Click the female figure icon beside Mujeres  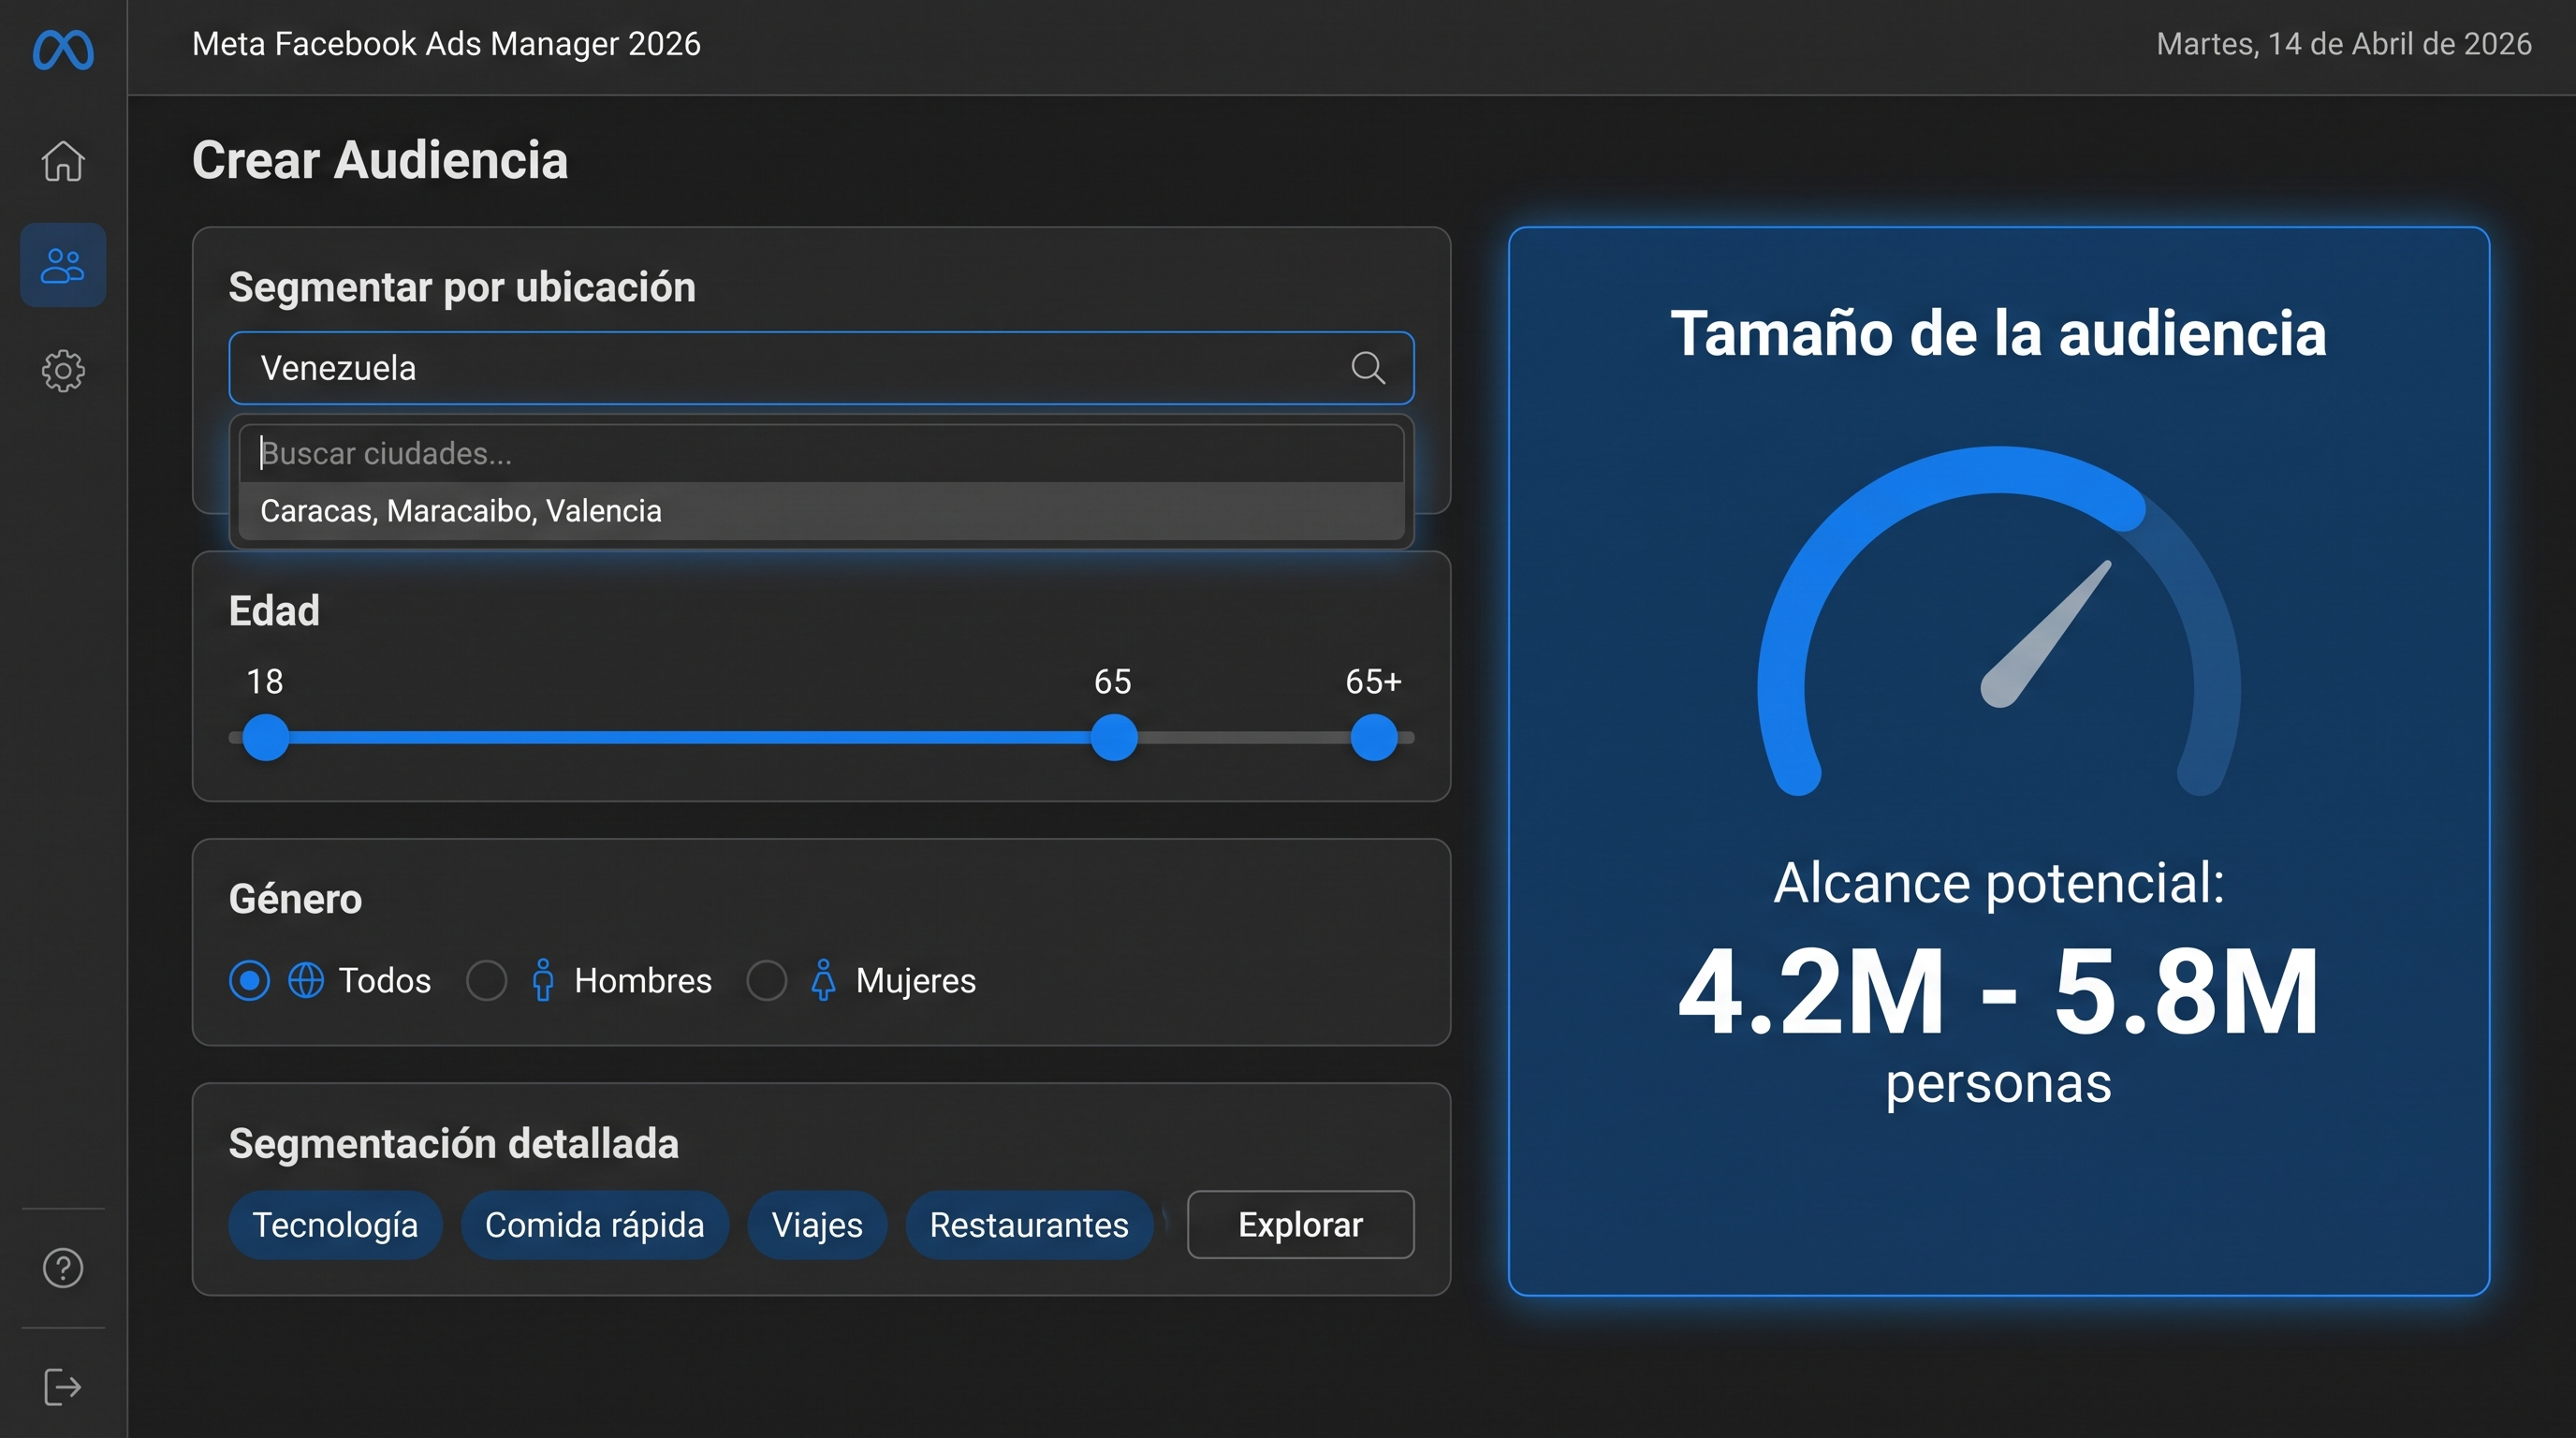point(823,980)
